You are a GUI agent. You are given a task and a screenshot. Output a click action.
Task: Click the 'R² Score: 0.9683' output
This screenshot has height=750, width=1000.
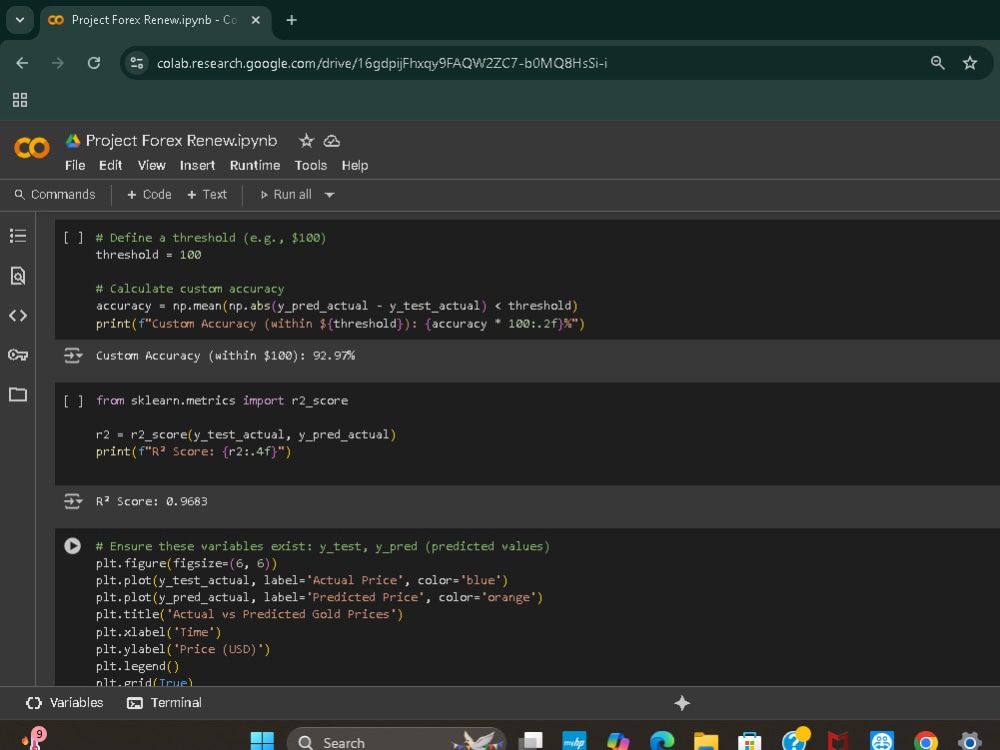point(152,501)
